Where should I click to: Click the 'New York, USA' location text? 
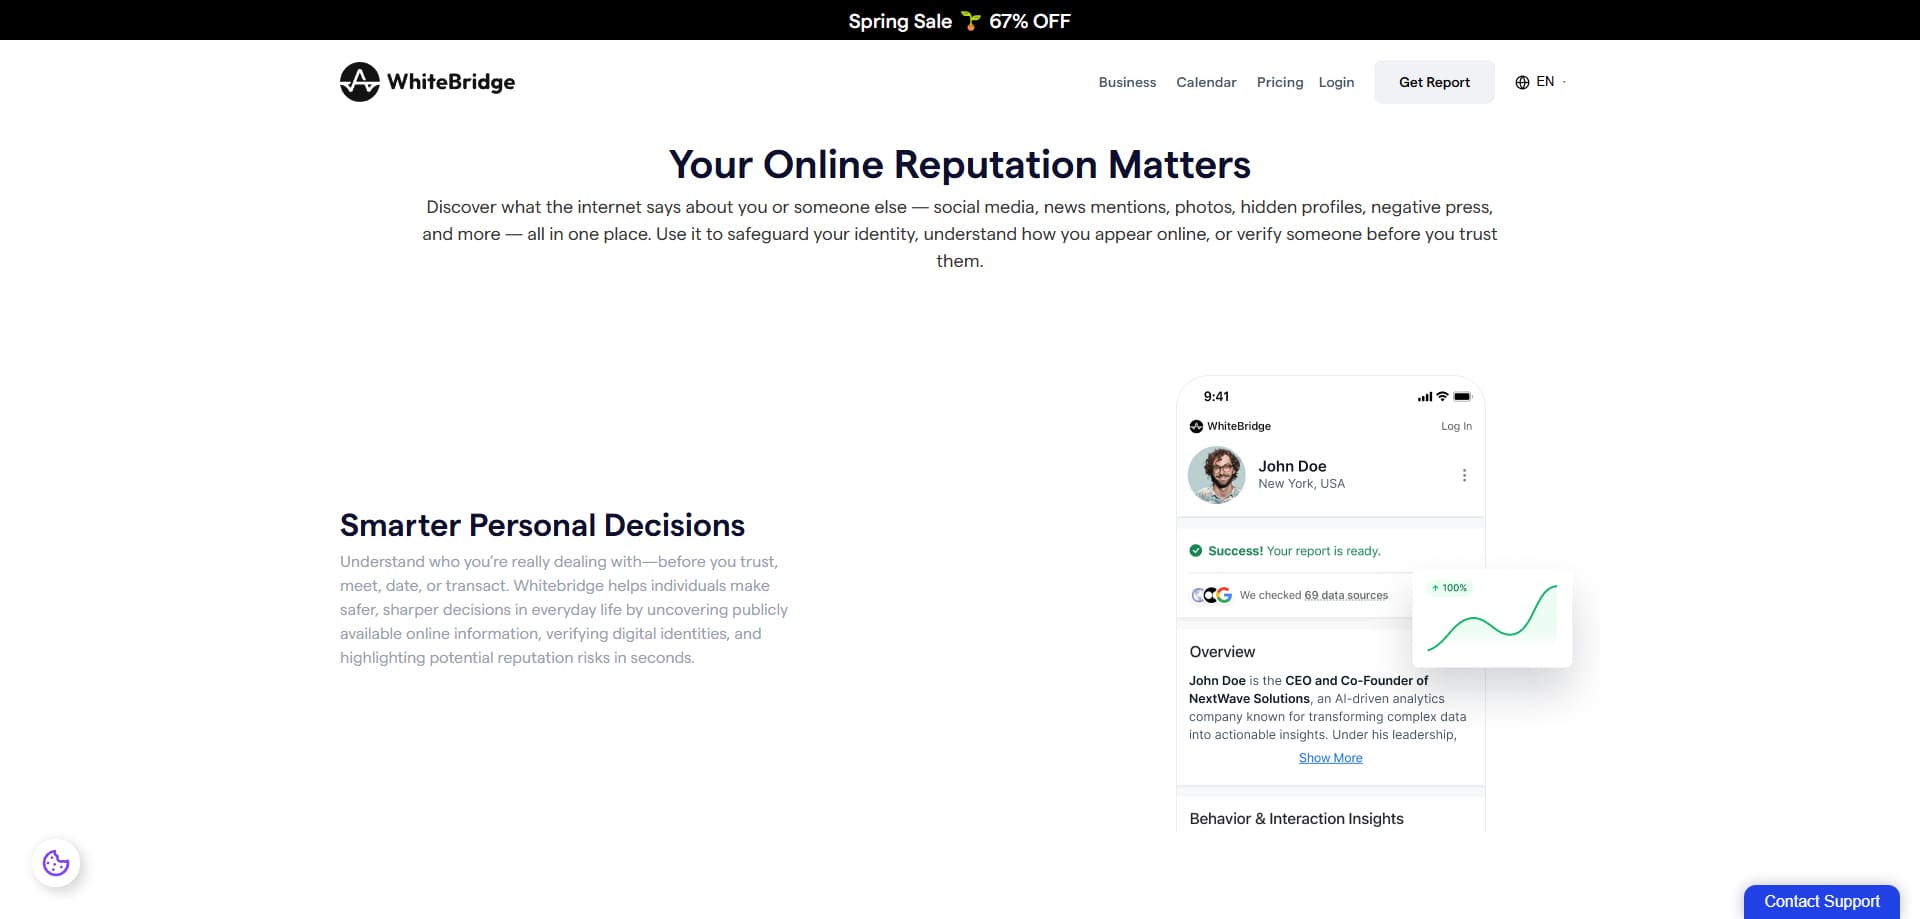[1301, 484]
